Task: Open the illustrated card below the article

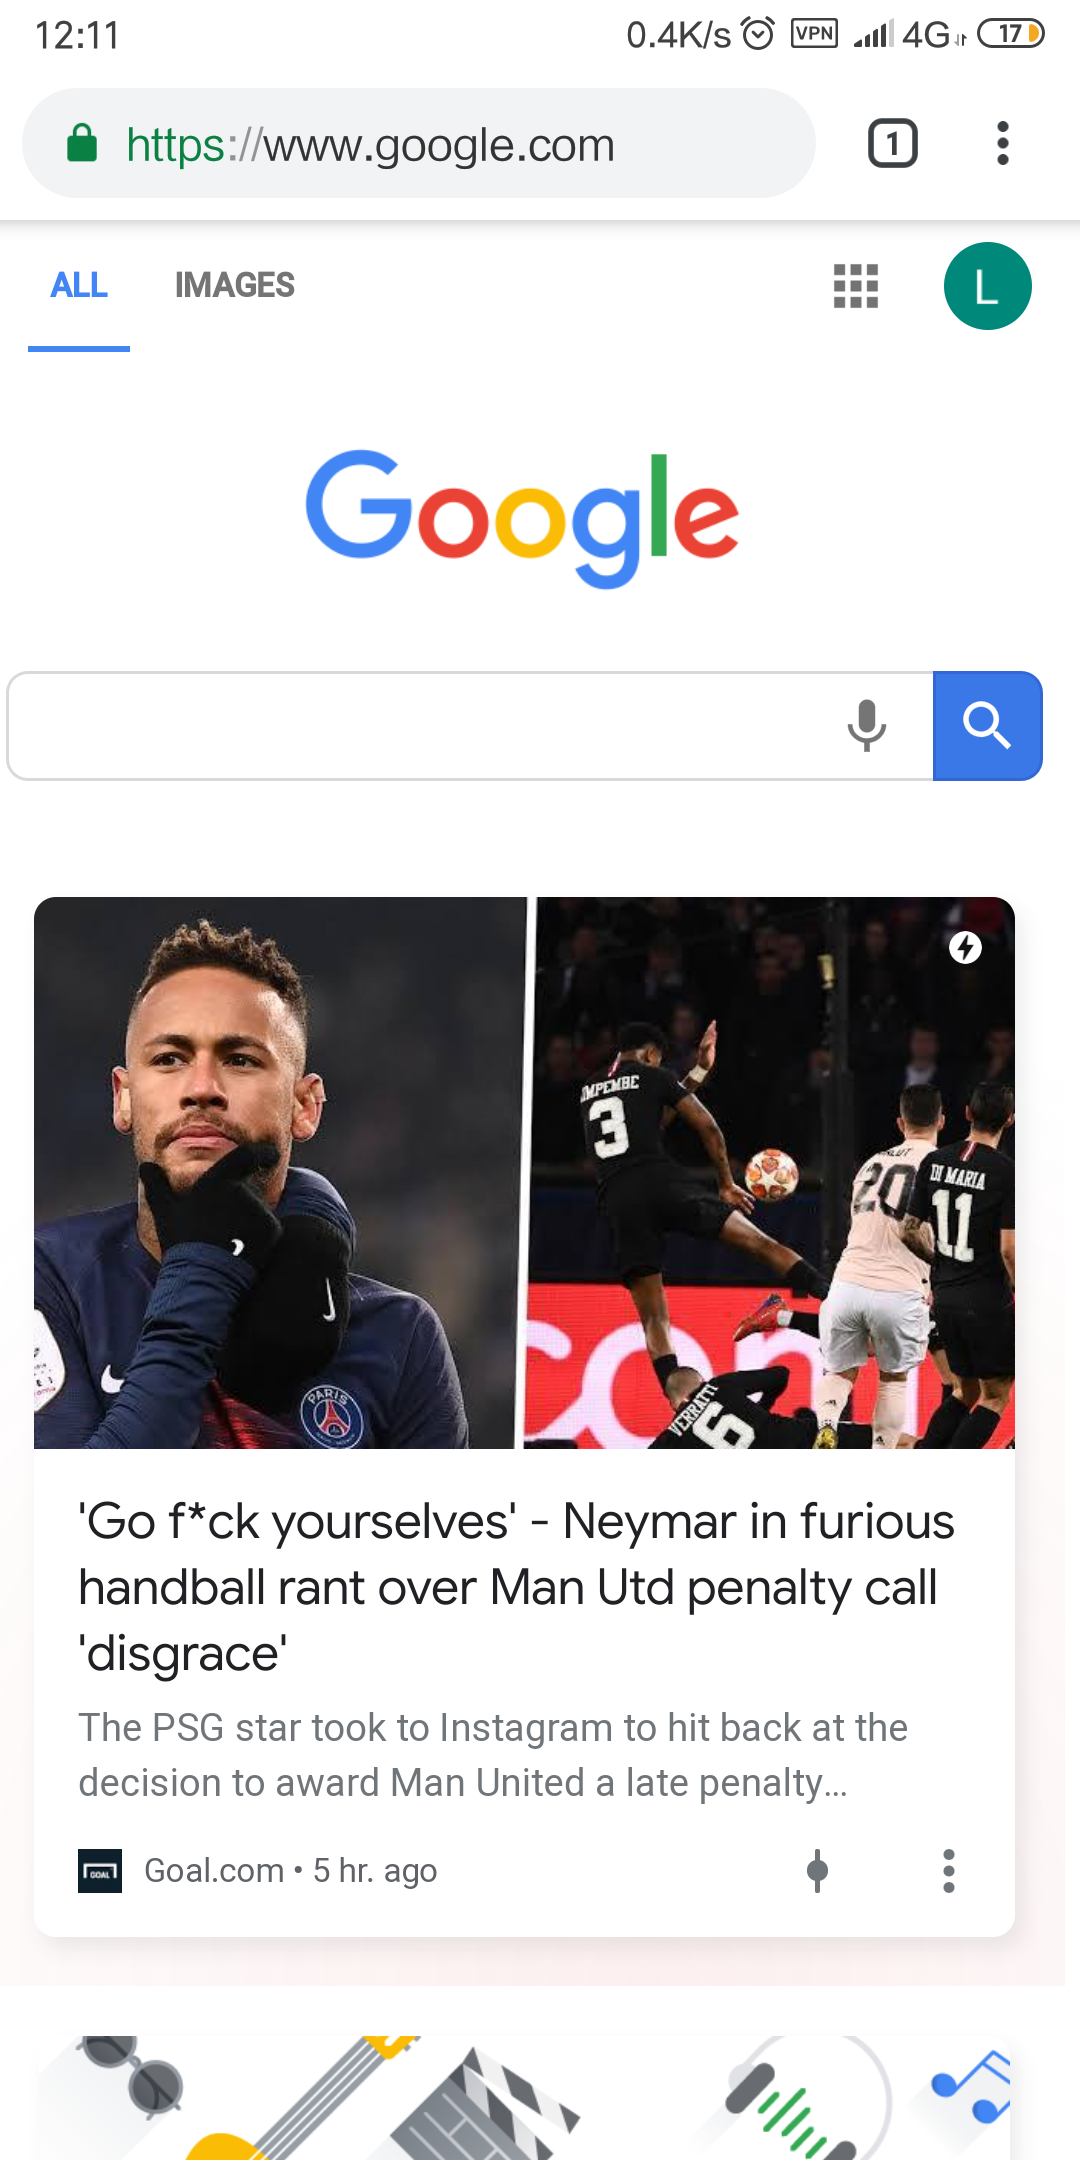Action: coord(524,2097)
